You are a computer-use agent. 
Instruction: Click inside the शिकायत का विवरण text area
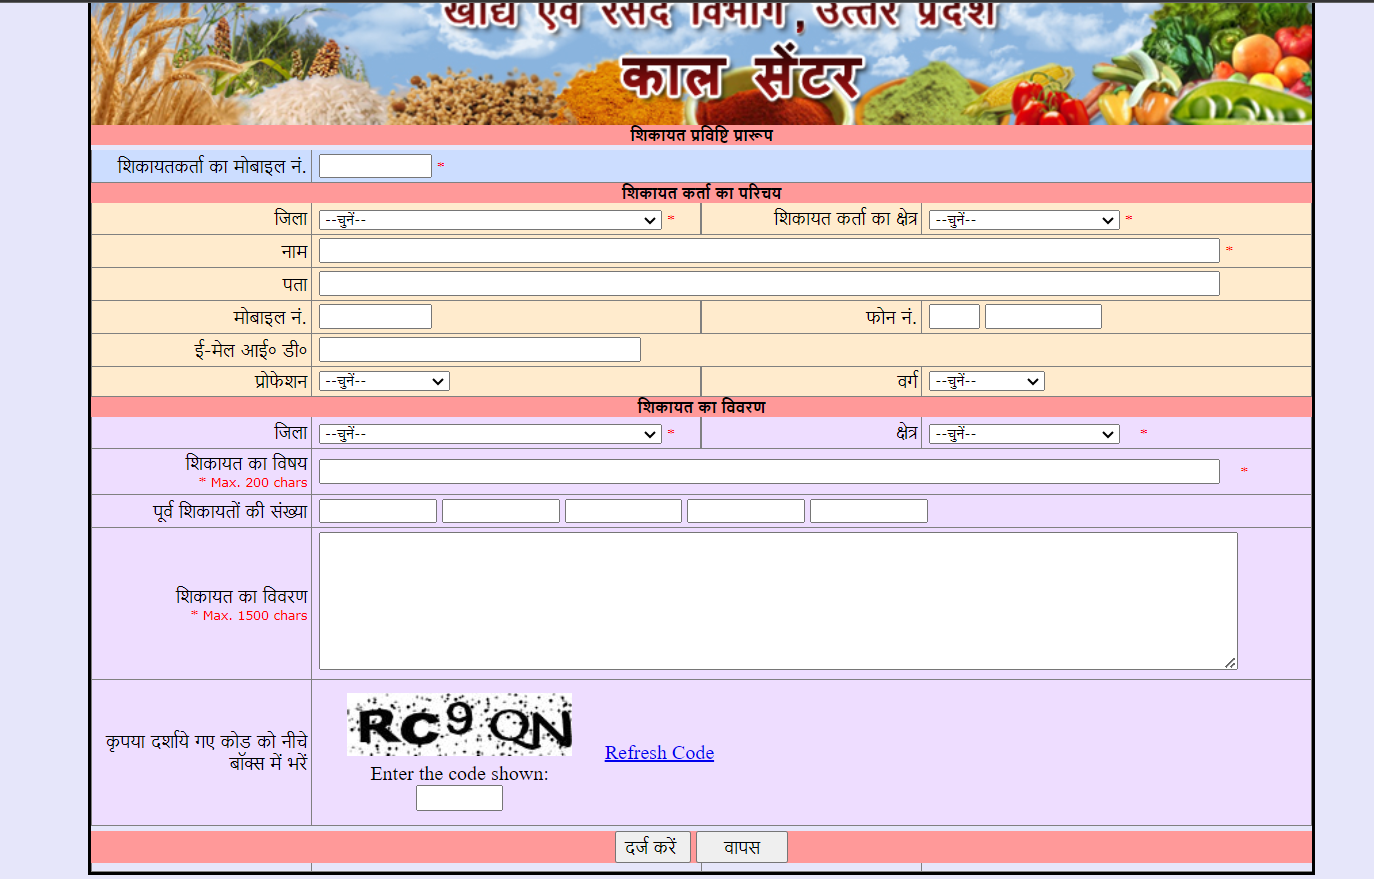(776, 598)
